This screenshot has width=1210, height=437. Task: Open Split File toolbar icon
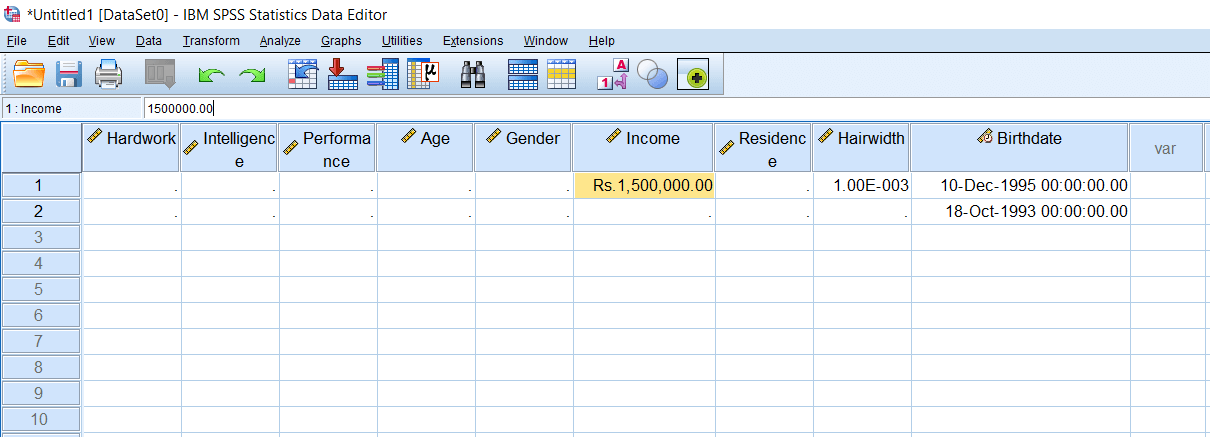[523, 74]
